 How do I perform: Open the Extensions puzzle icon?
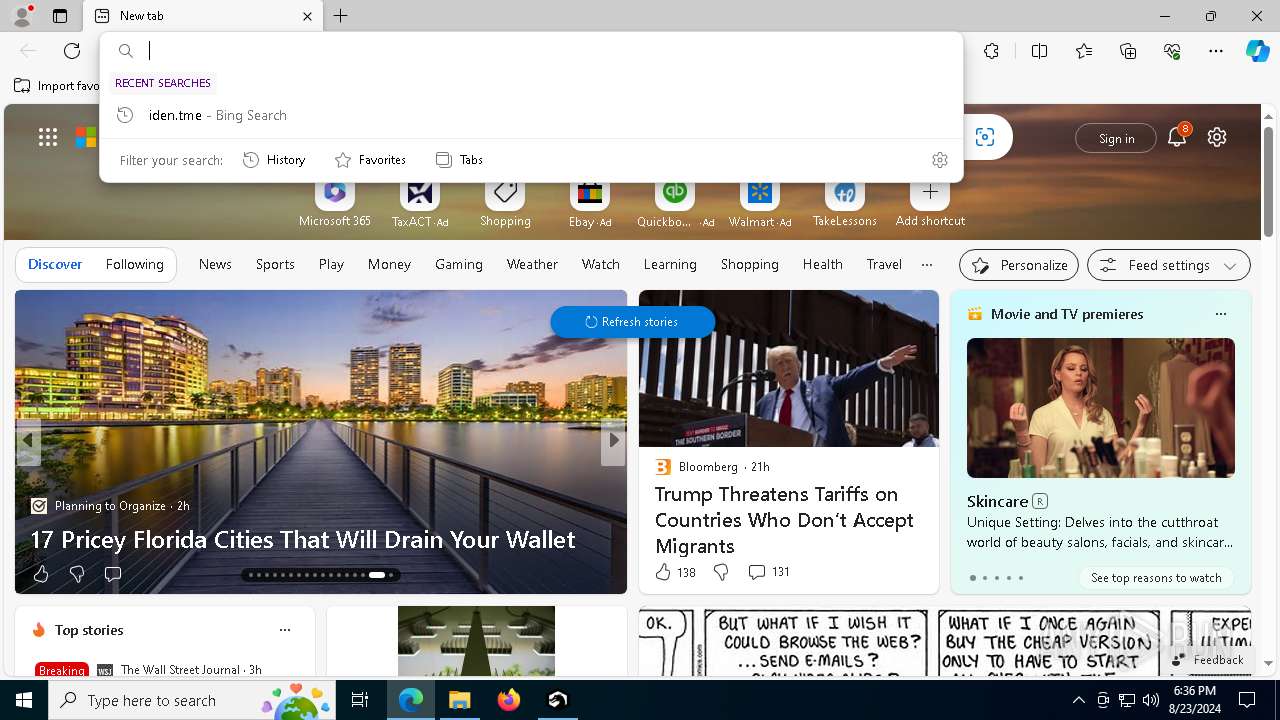tap(991, 51)
